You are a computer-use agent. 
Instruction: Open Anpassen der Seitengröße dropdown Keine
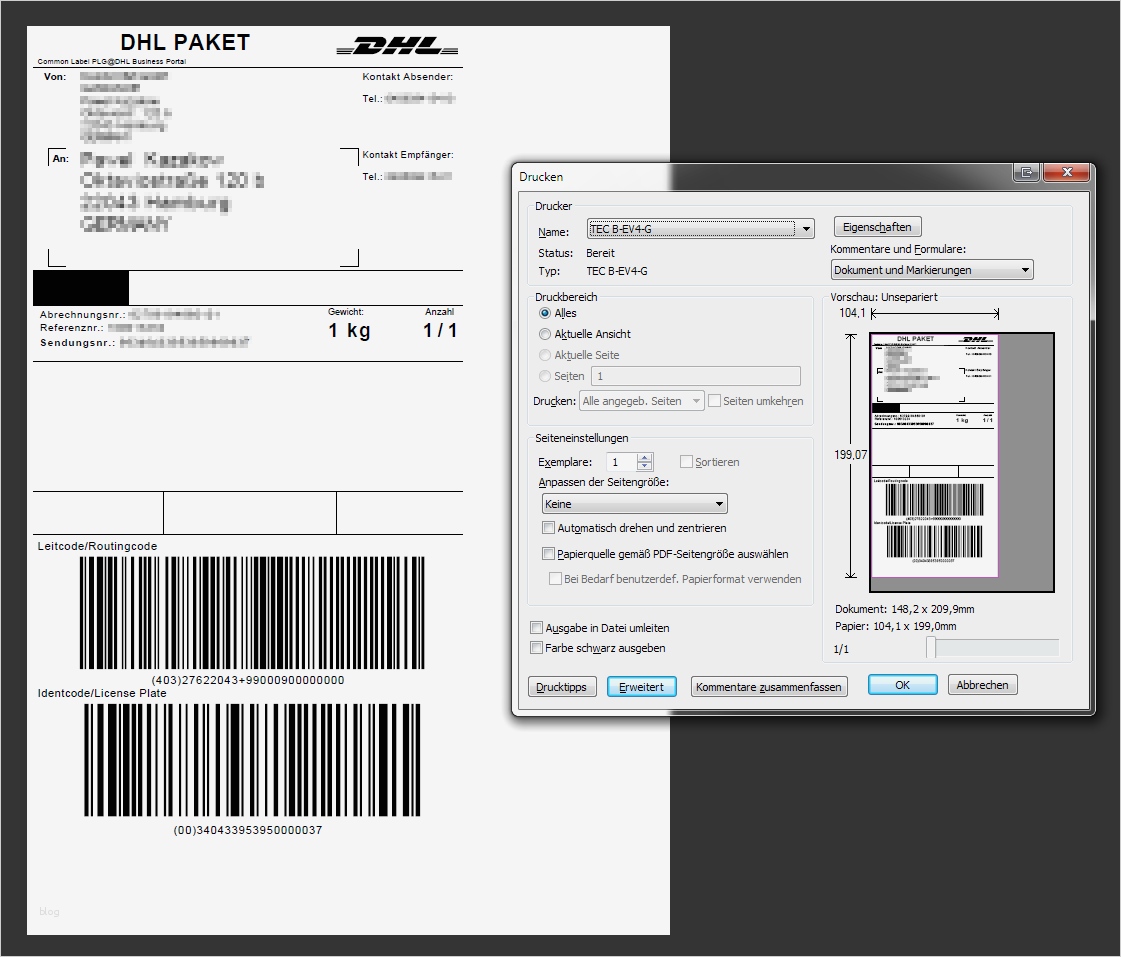click(634, 504)
